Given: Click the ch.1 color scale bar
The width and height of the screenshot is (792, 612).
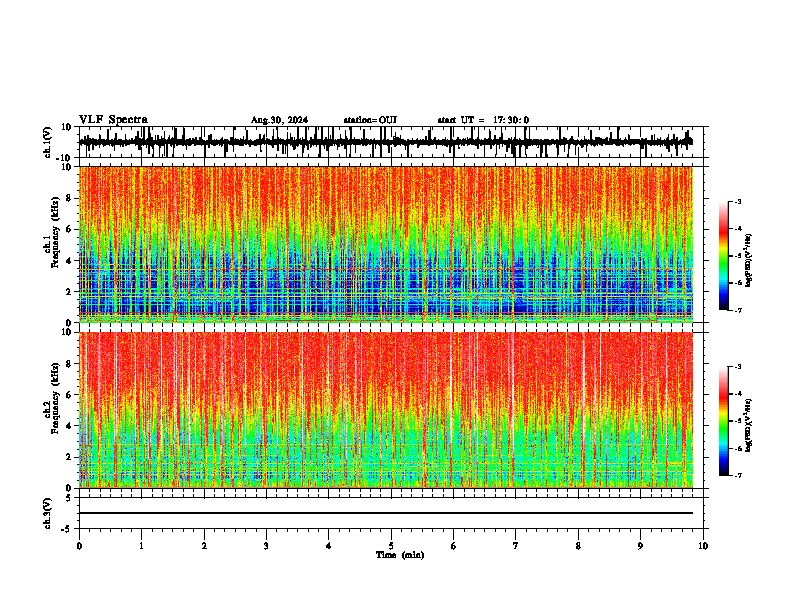Looking at the screenshot, I should click(x=724, y=256).
